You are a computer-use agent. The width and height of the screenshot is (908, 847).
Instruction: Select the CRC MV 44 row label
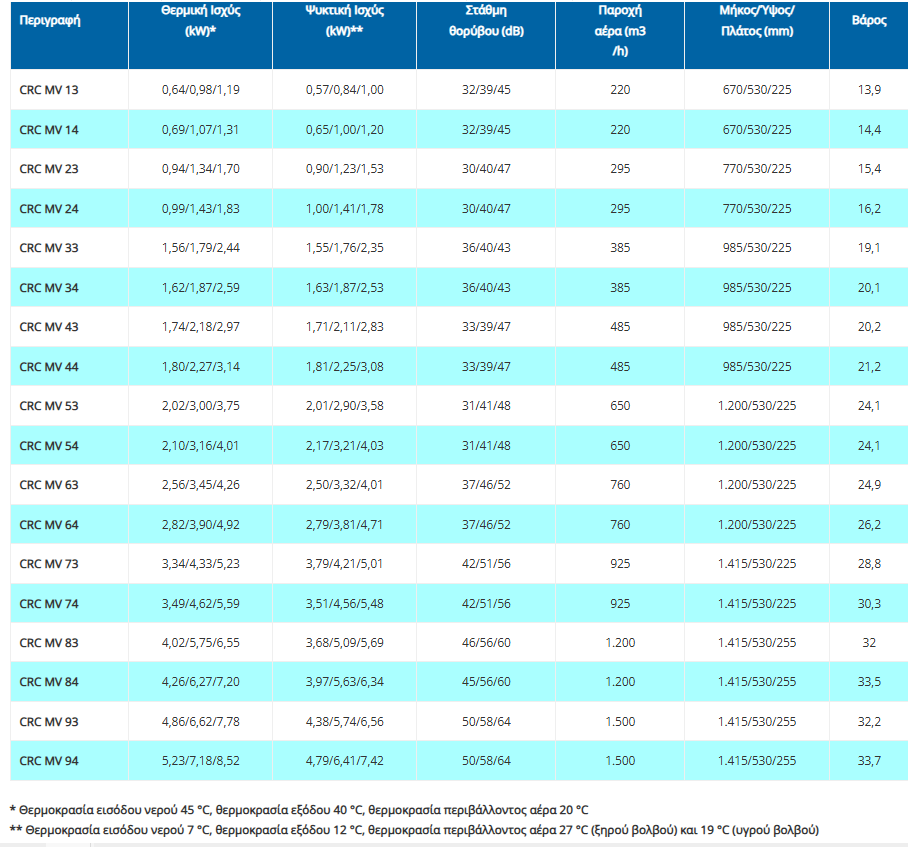(x=48, y=367)
